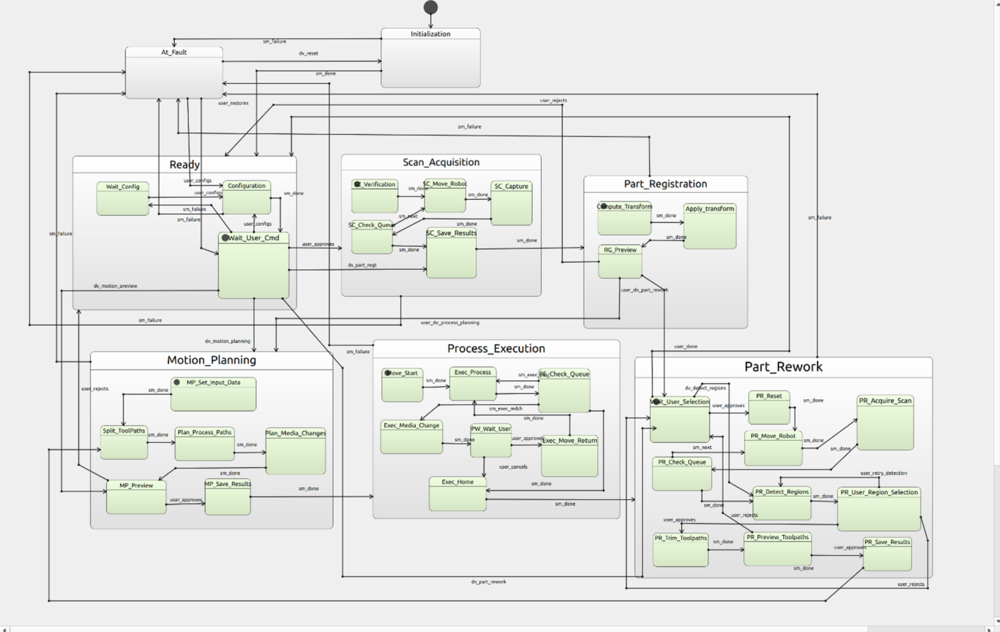This screenshot has width=1000, height=632.
Task: Click the dv_detect_regions transition label
Action: click(705, 388)
